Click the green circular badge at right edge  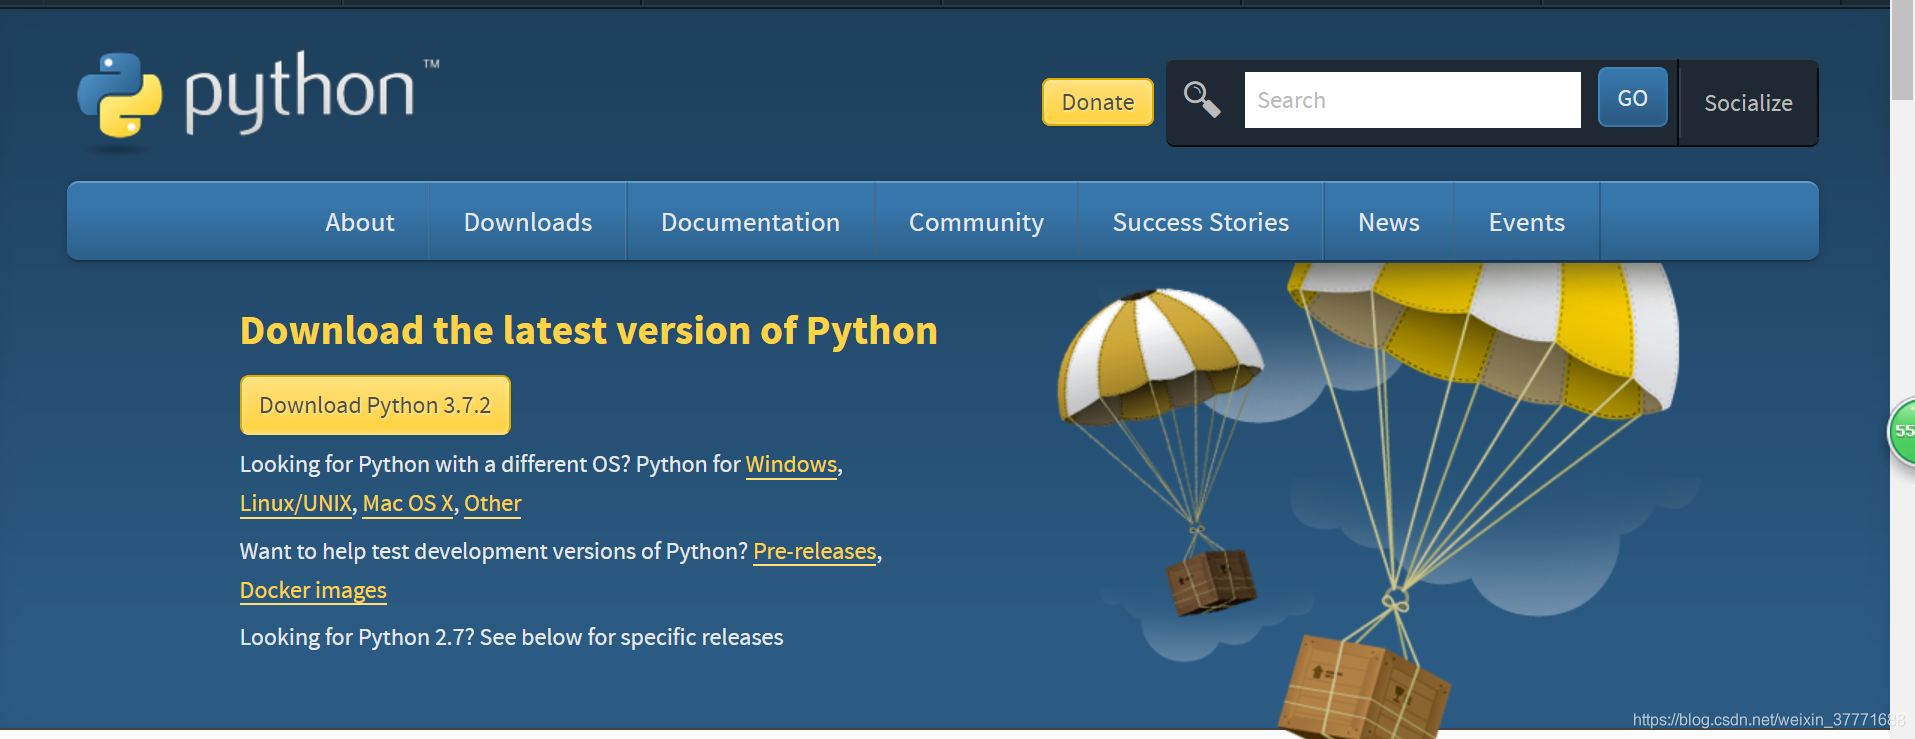tap(1901, 431)
